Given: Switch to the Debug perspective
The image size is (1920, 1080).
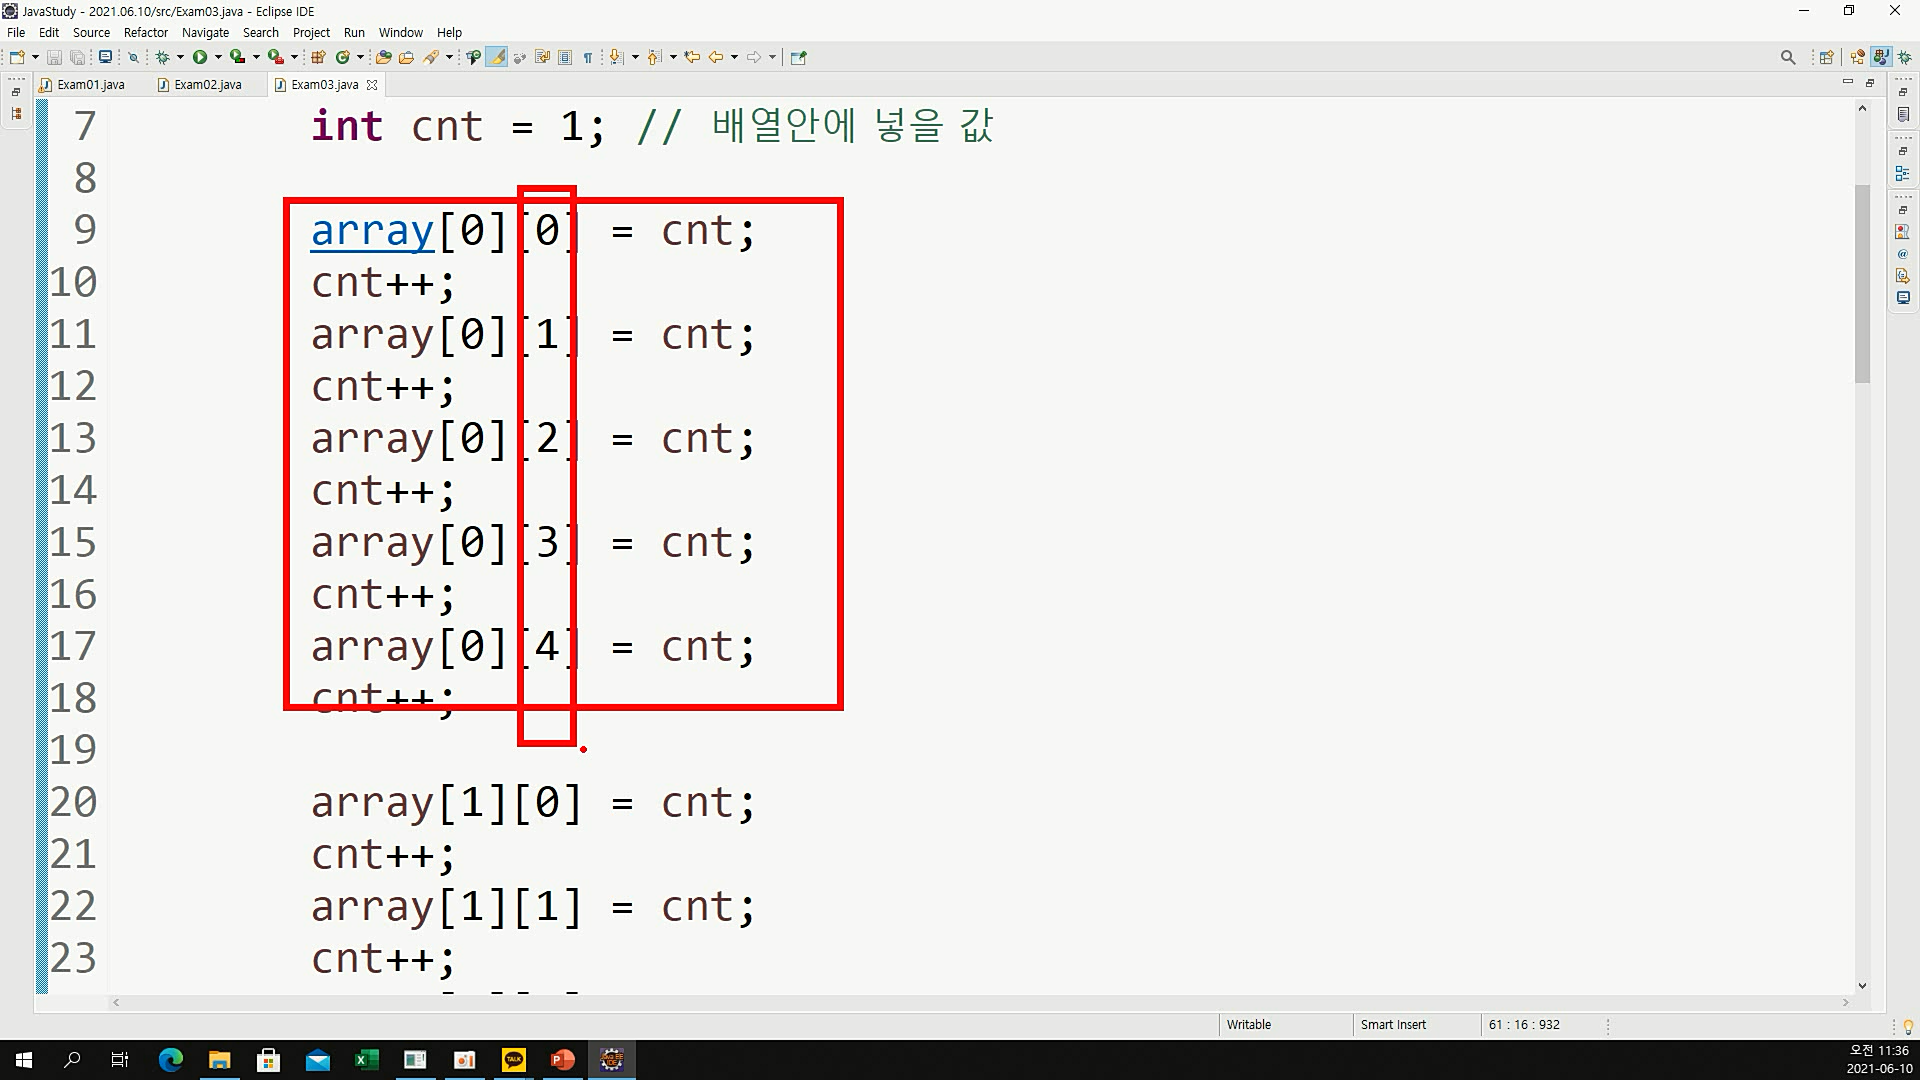Looking at the screenshot, I should pos(1905,57).
